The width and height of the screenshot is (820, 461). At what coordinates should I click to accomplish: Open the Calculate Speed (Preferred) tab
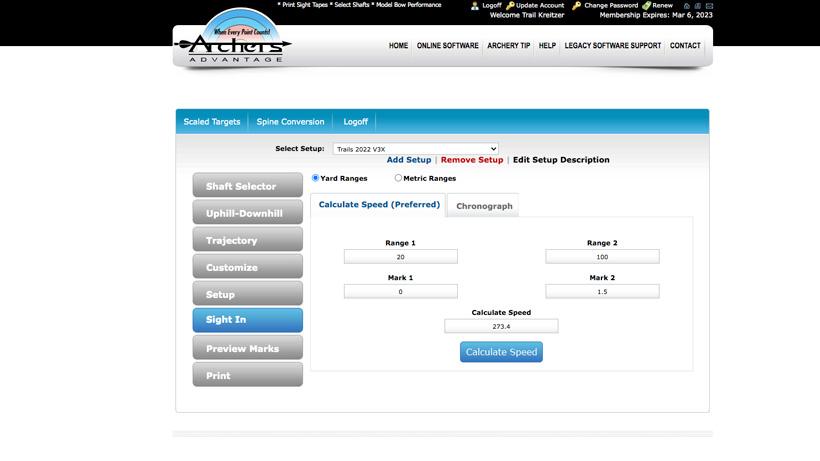379,205
